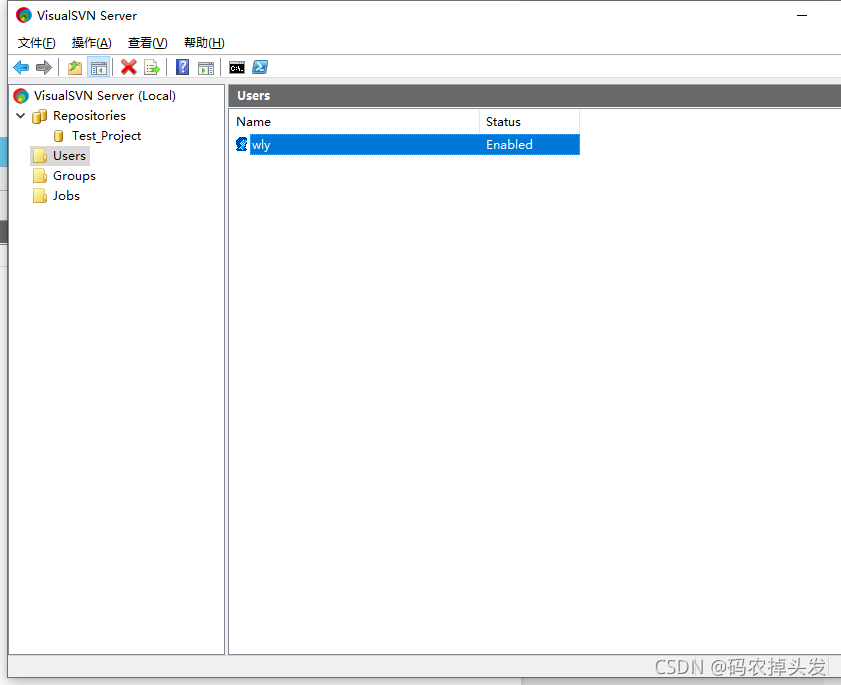Minimize the VisualSVN Server window
Viewport: 841px width, 685px height.
click(802, 16)
